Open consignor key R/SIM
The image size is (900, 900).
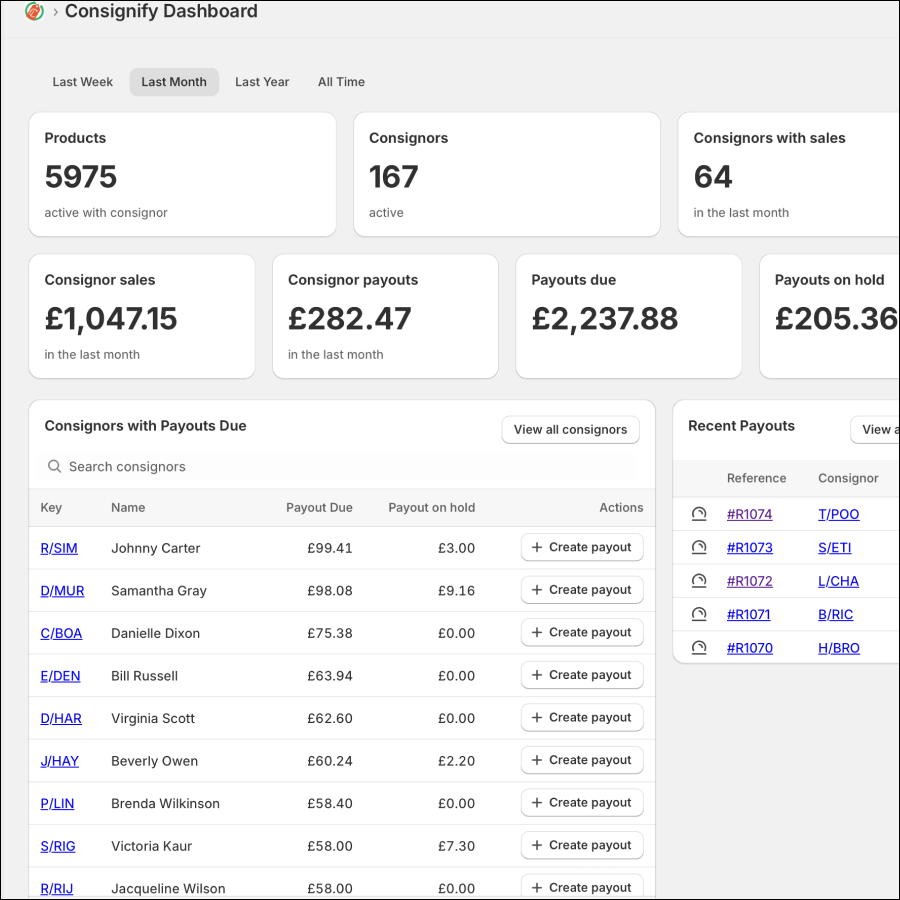(57, 548)
